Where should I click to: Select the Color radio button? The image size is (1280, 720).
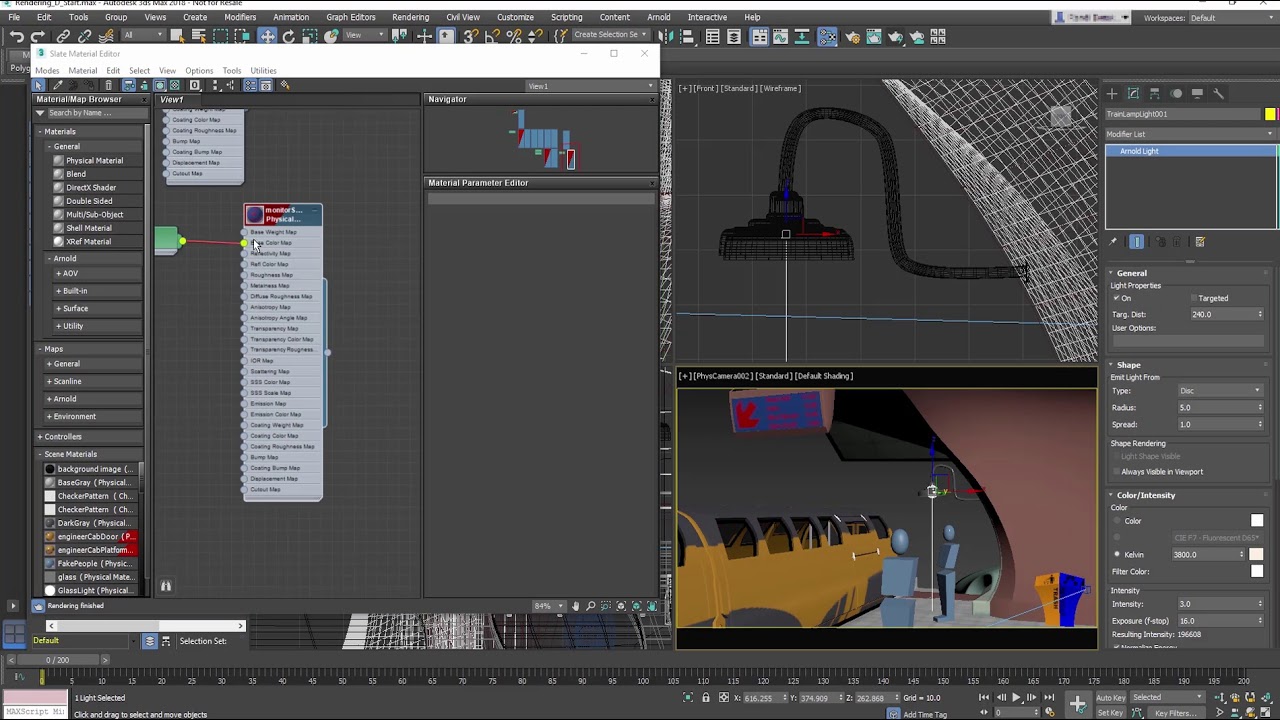(x=1117, y=521)
